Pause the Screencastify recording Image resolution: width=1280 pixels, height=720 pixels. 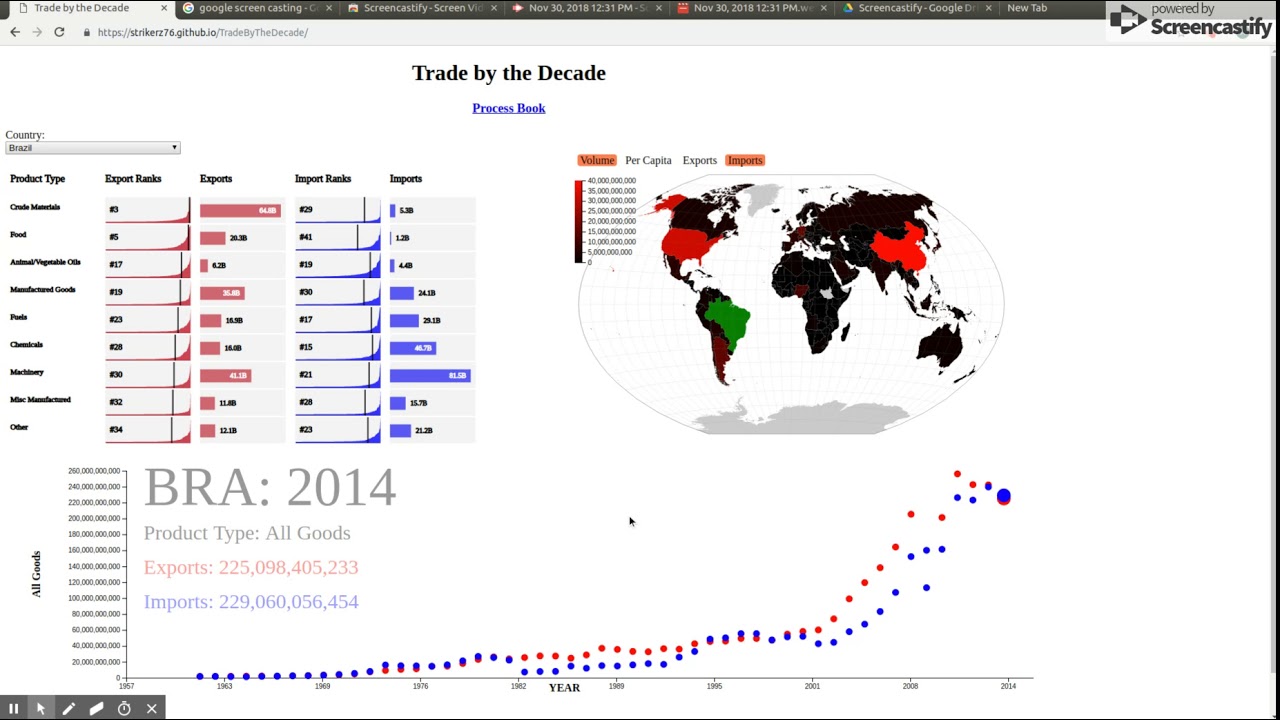[14, 708]
